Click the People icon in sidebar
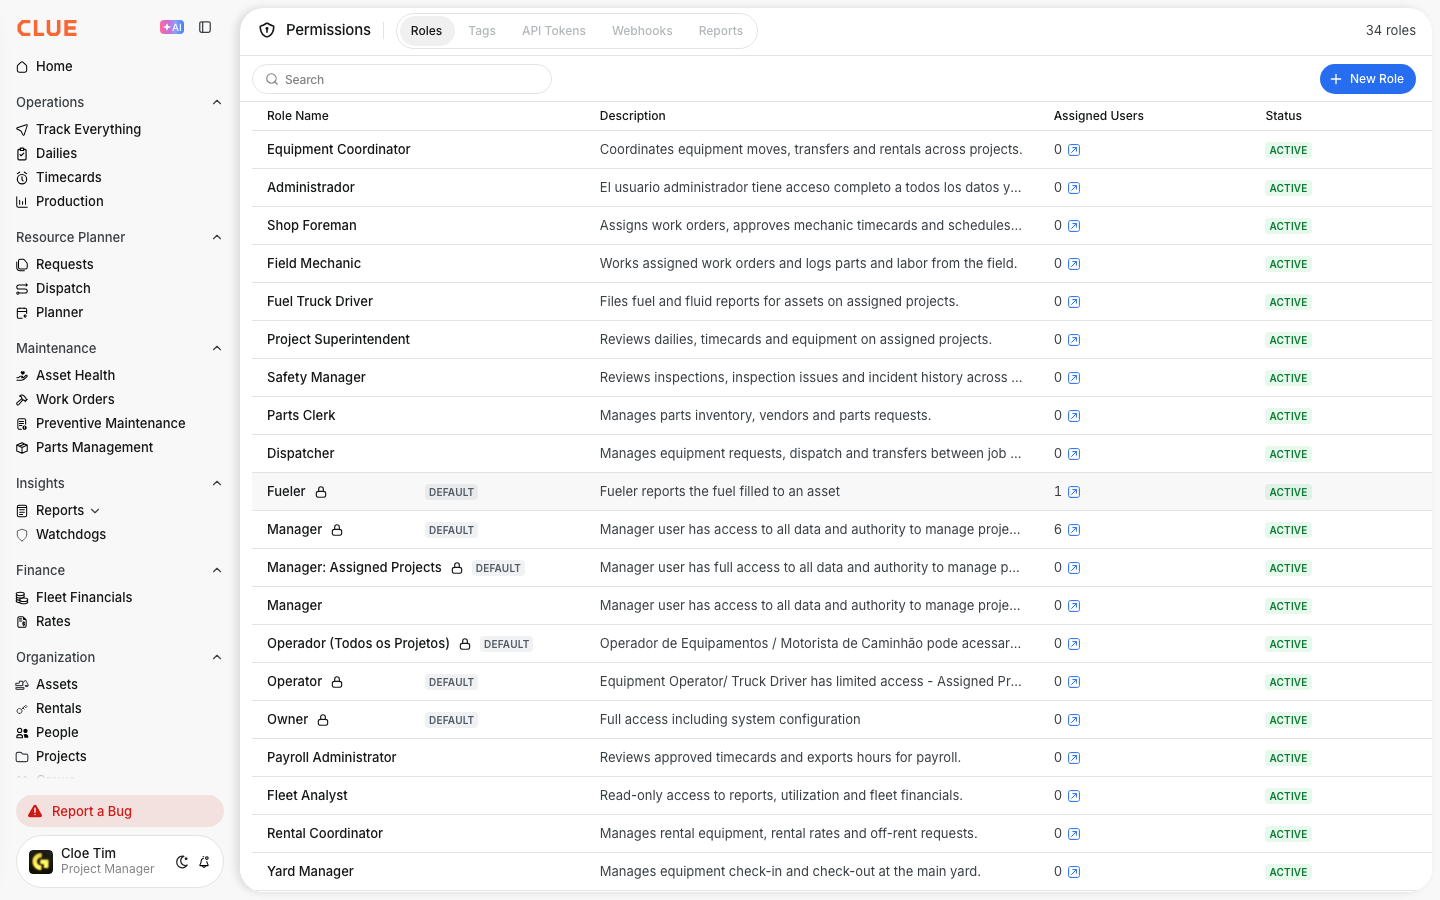The image size is (1440, 900). pos(22,733)
